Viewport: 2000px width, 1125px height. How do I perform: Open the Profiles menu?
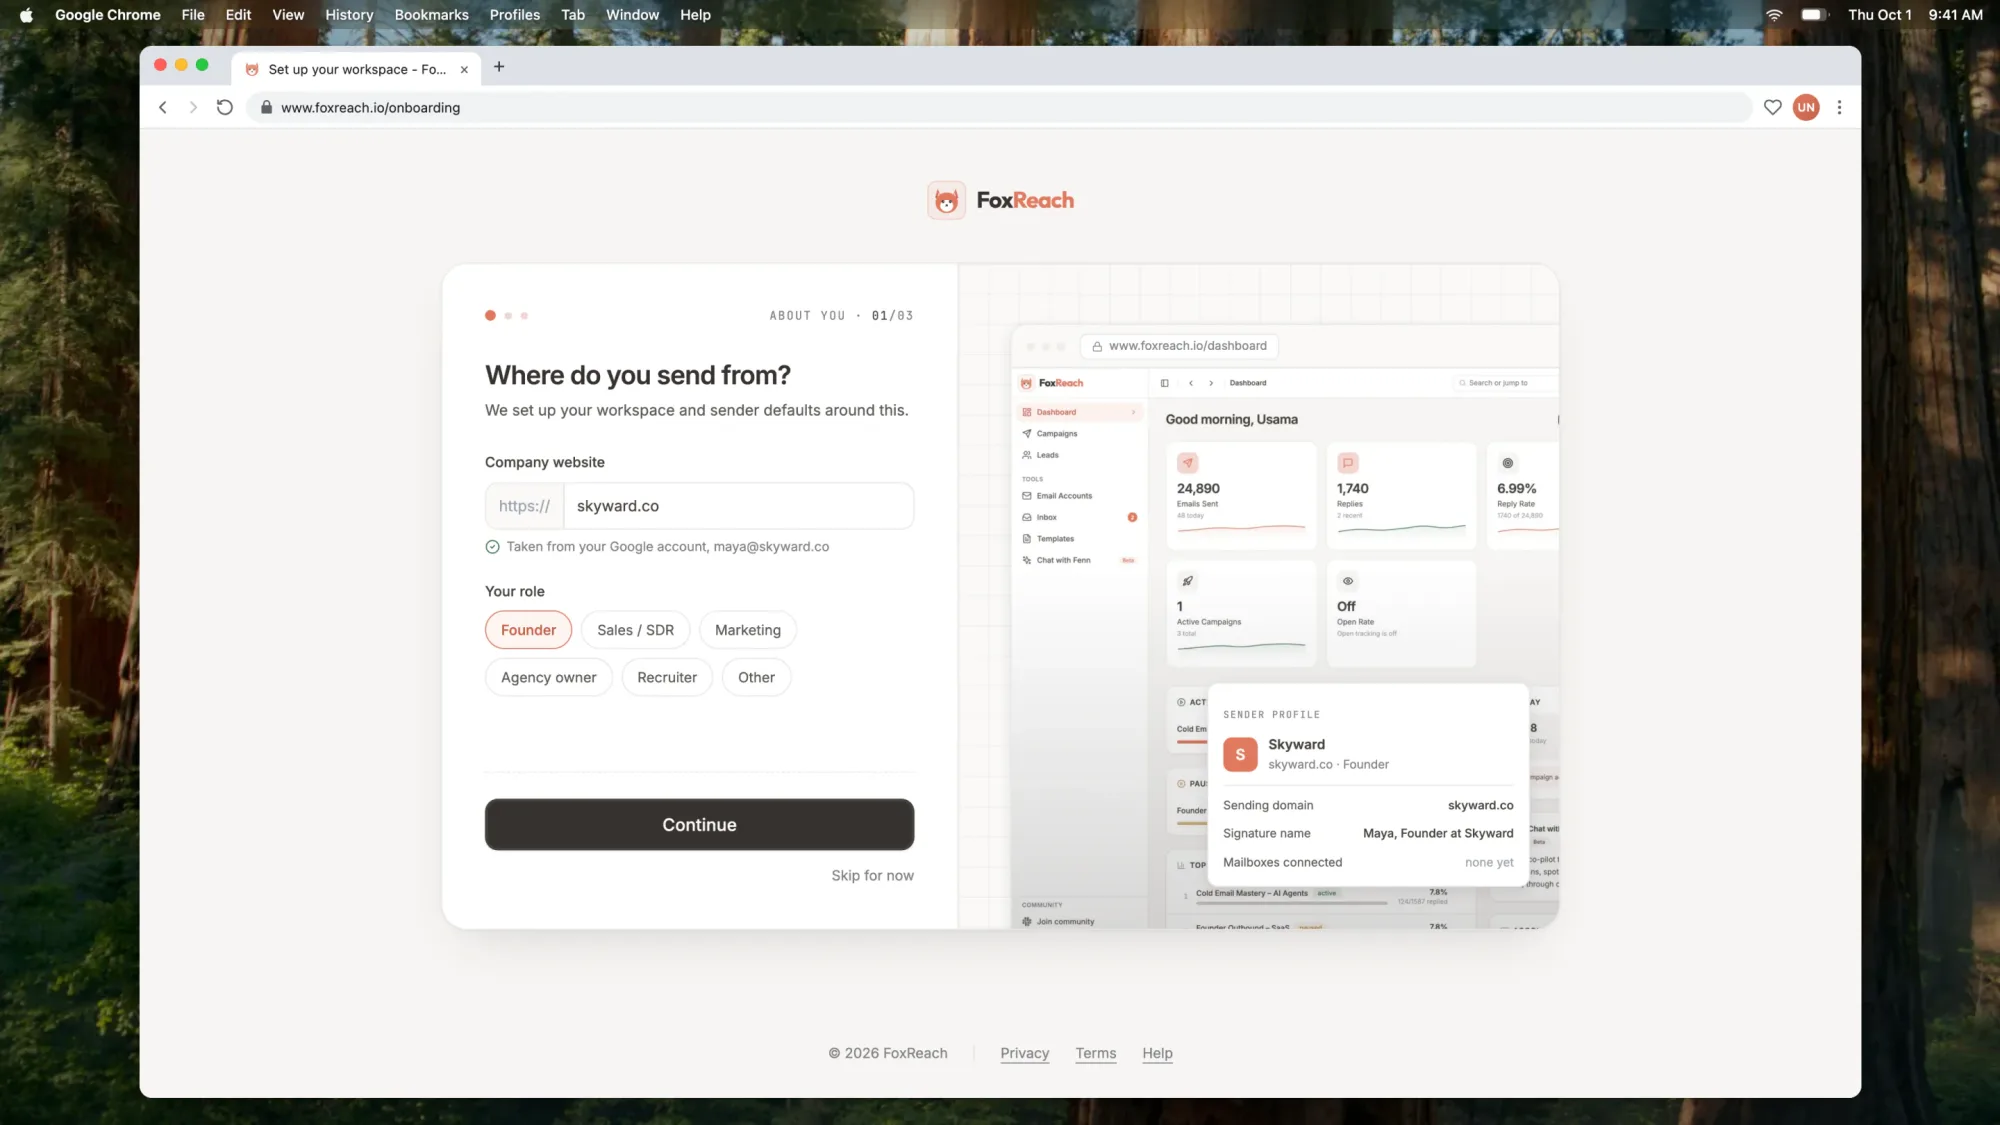[514, 15]
